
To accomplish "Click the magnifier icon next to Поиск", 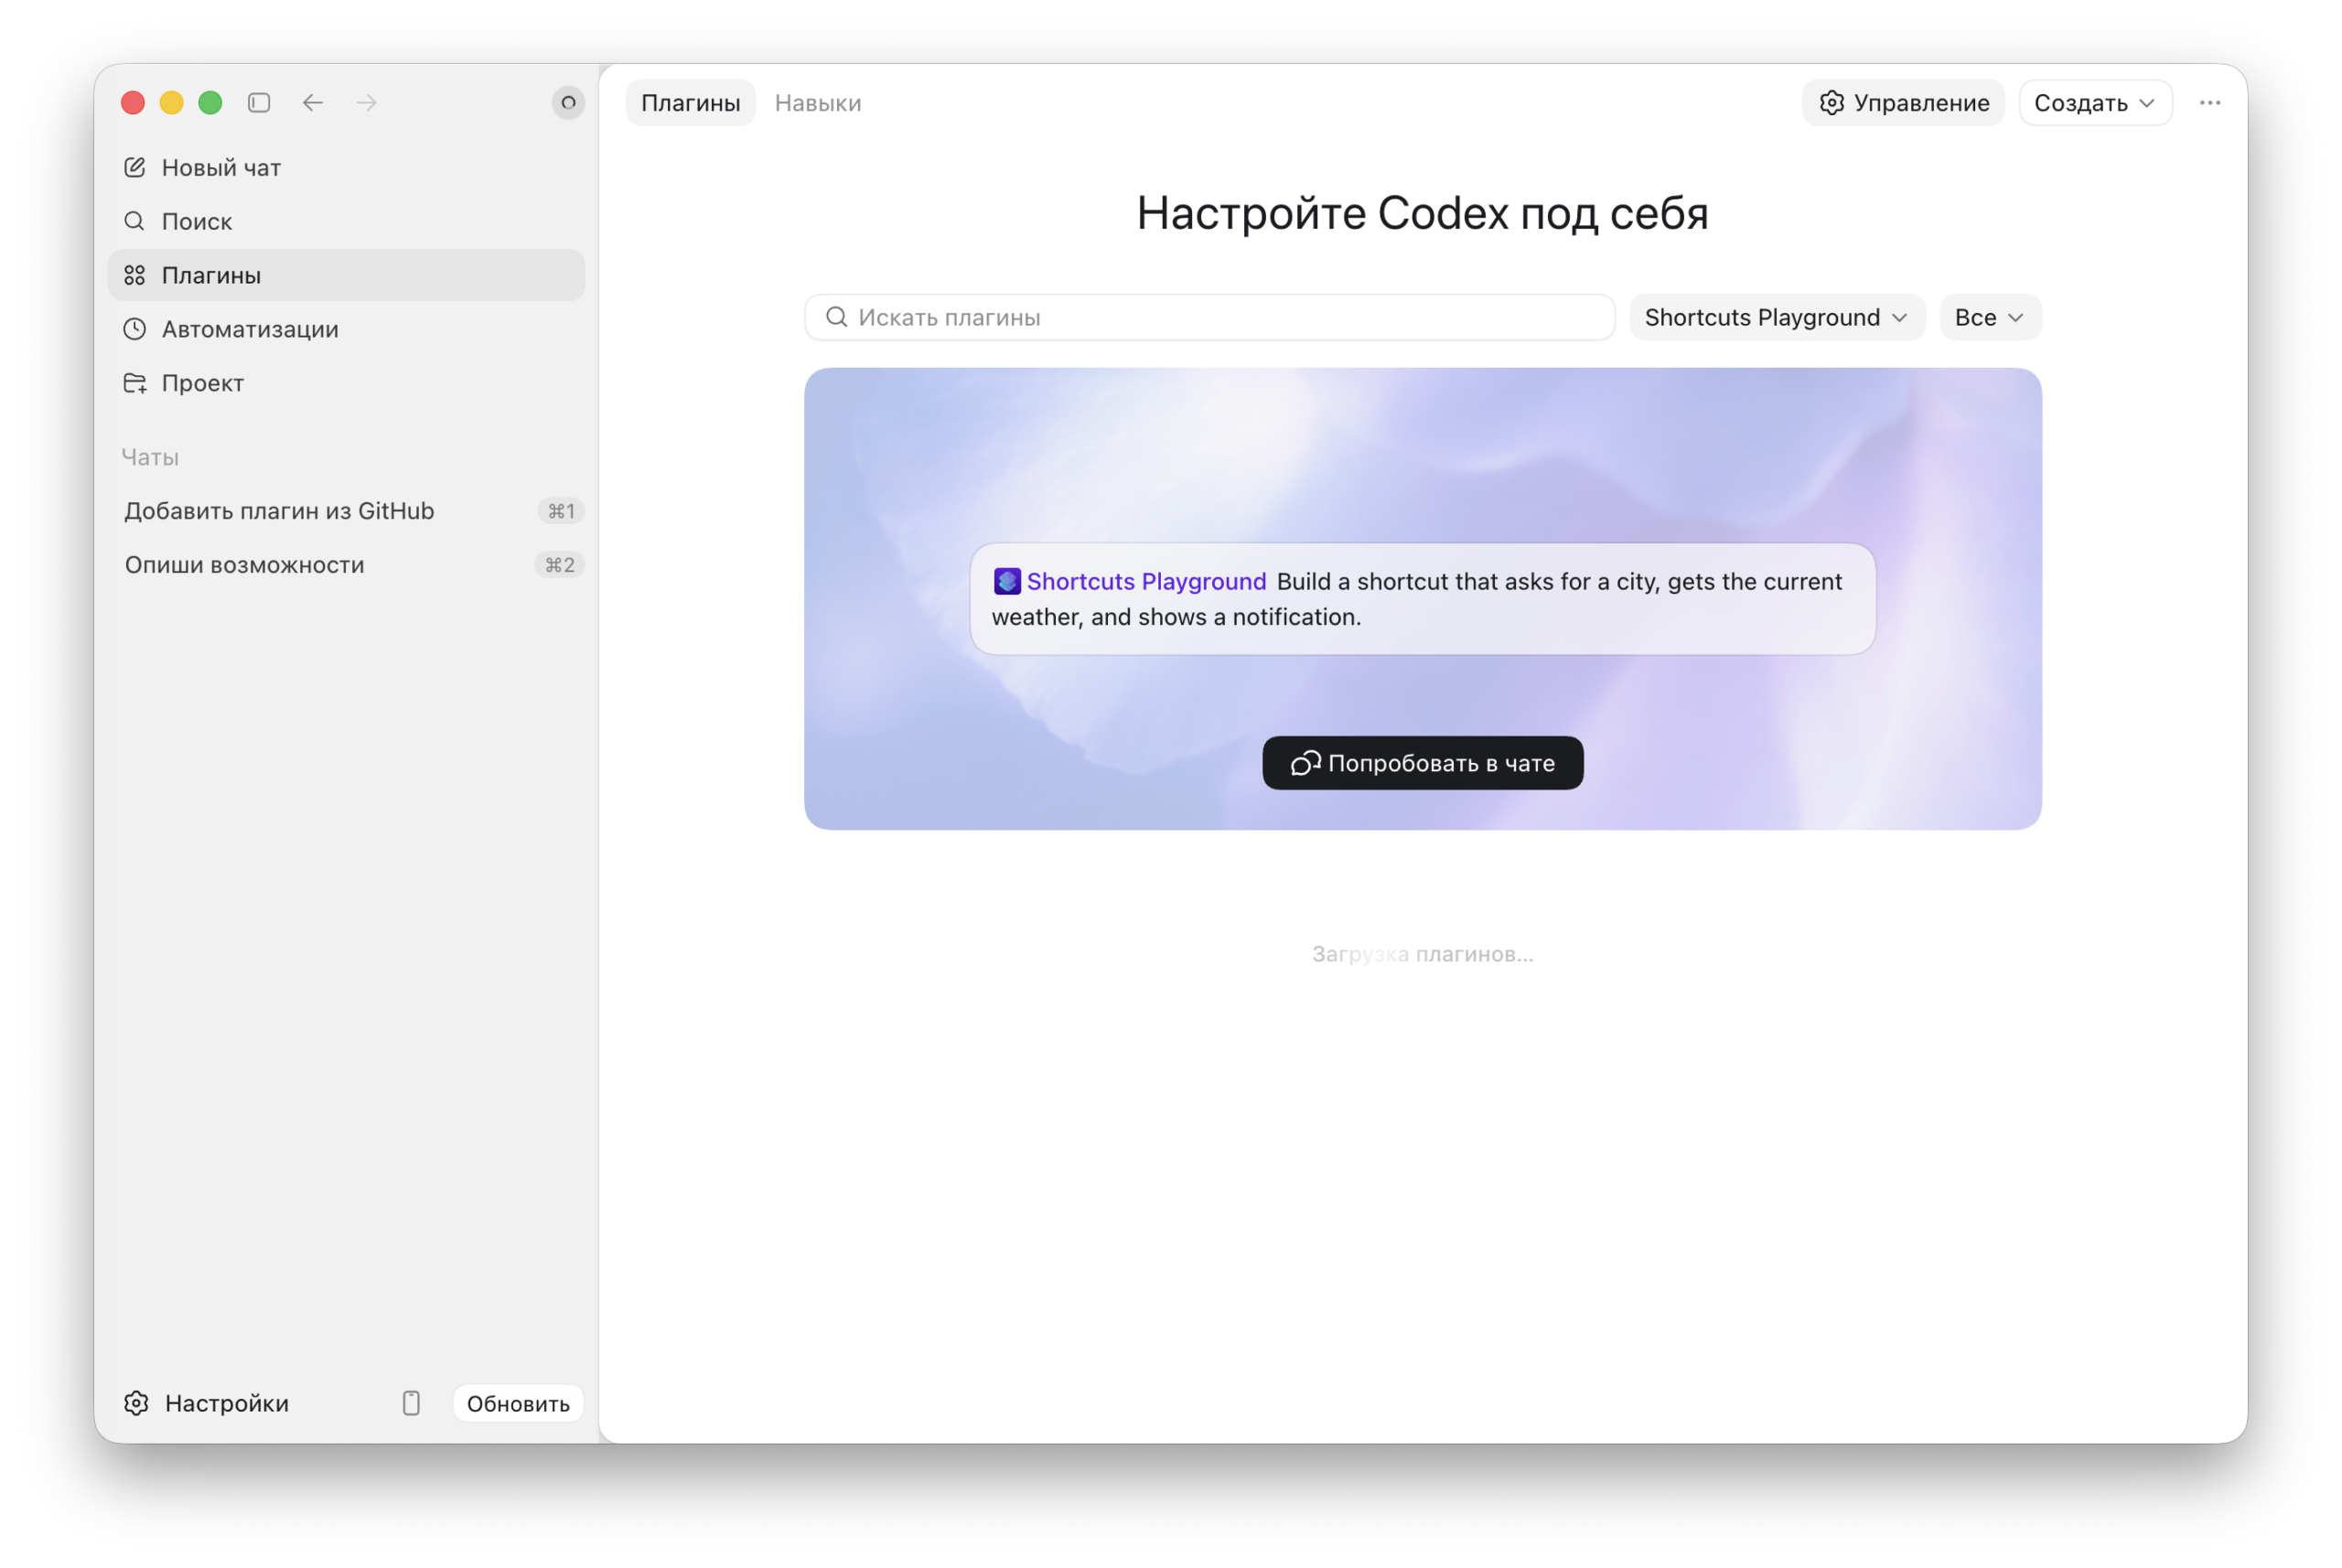I will click(x=134, y=221).
